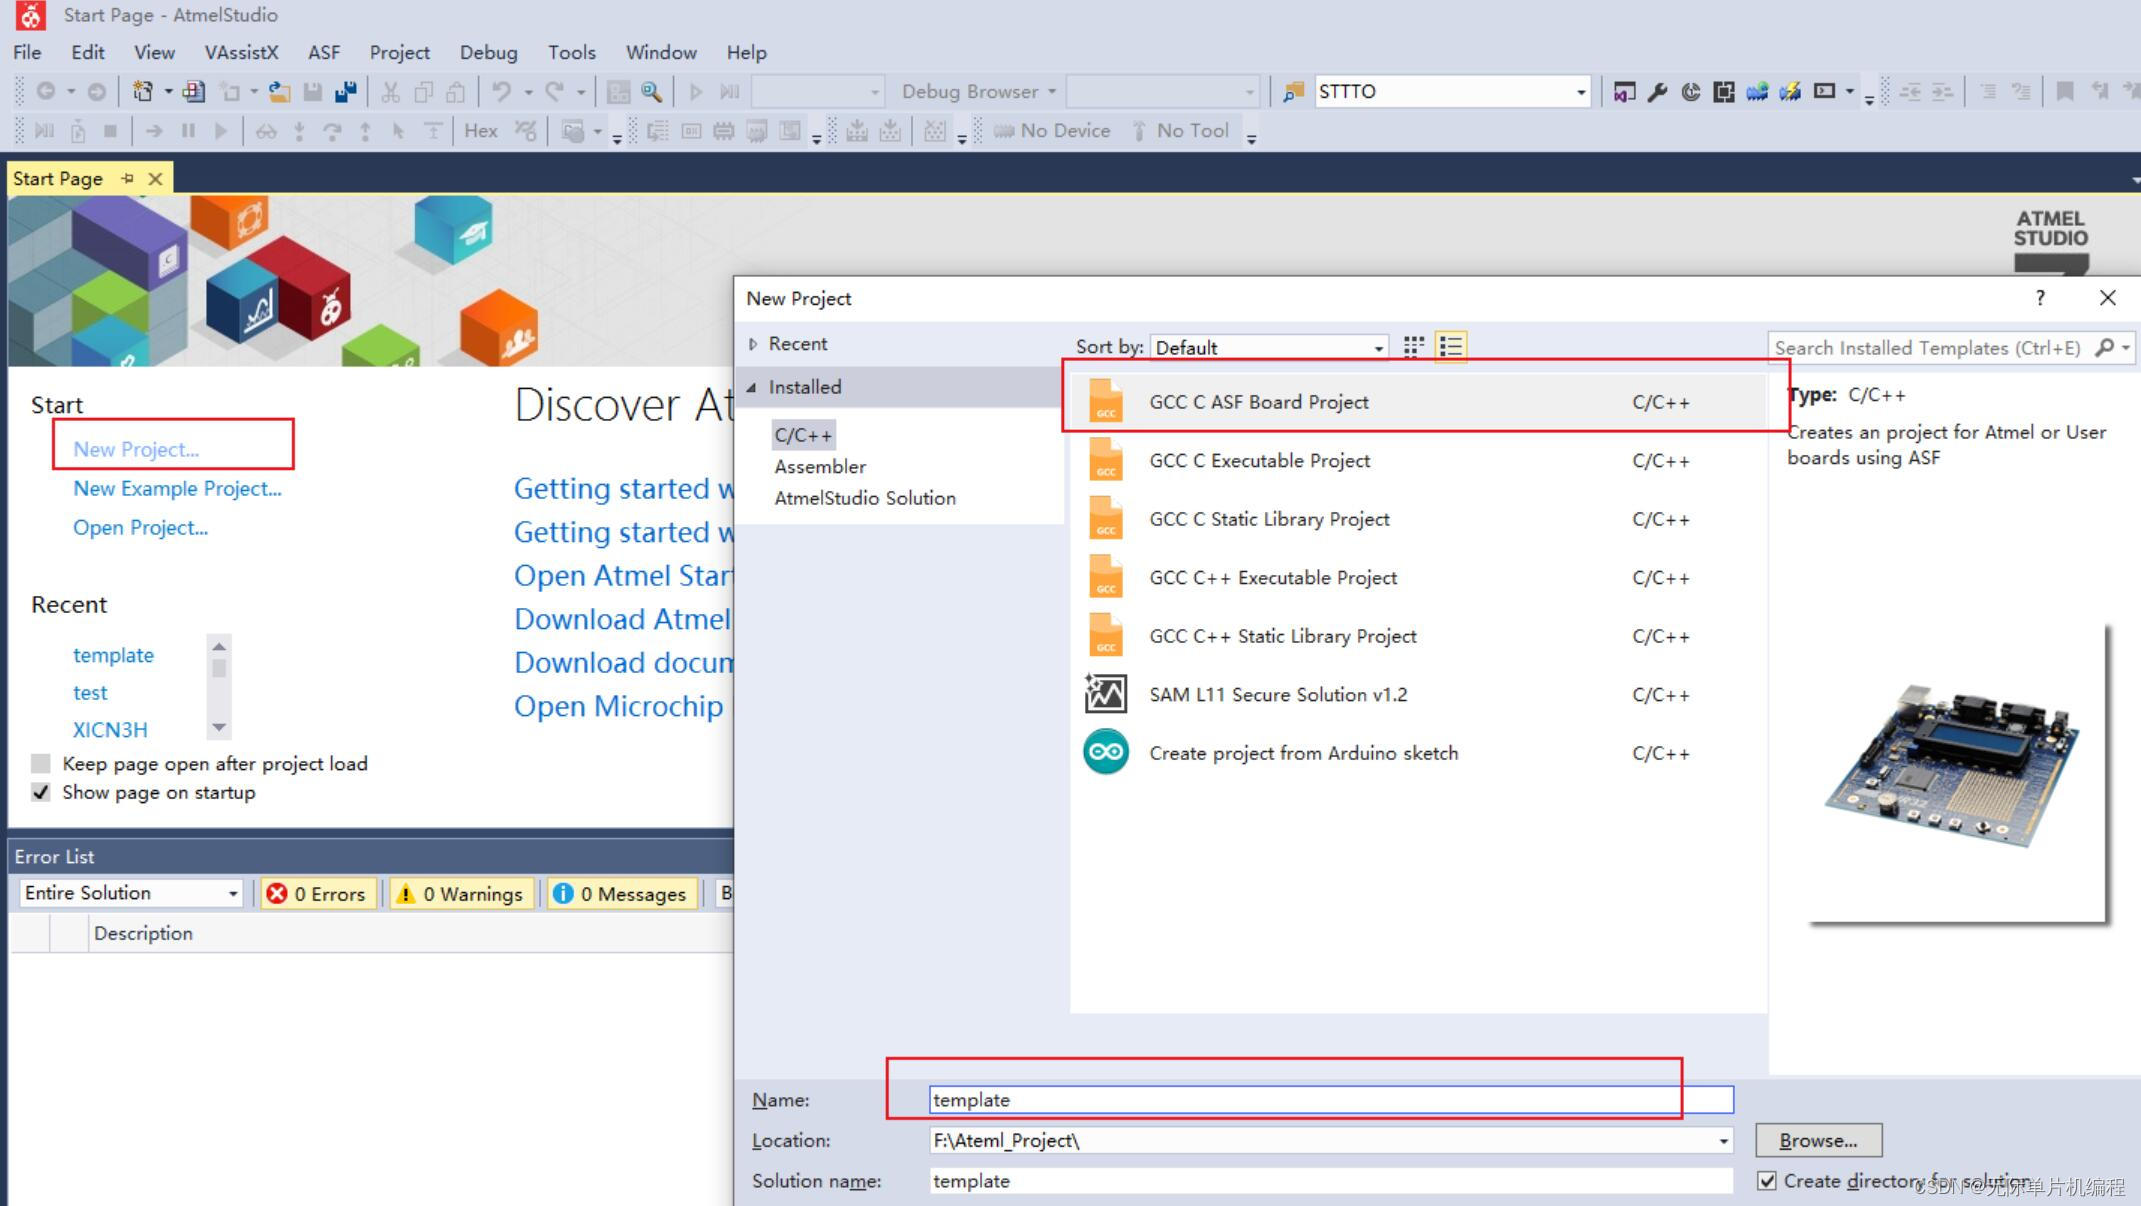Click the Find in Files folder icon
This screenshot has height=1206, width=2141.
[1293, 92]
